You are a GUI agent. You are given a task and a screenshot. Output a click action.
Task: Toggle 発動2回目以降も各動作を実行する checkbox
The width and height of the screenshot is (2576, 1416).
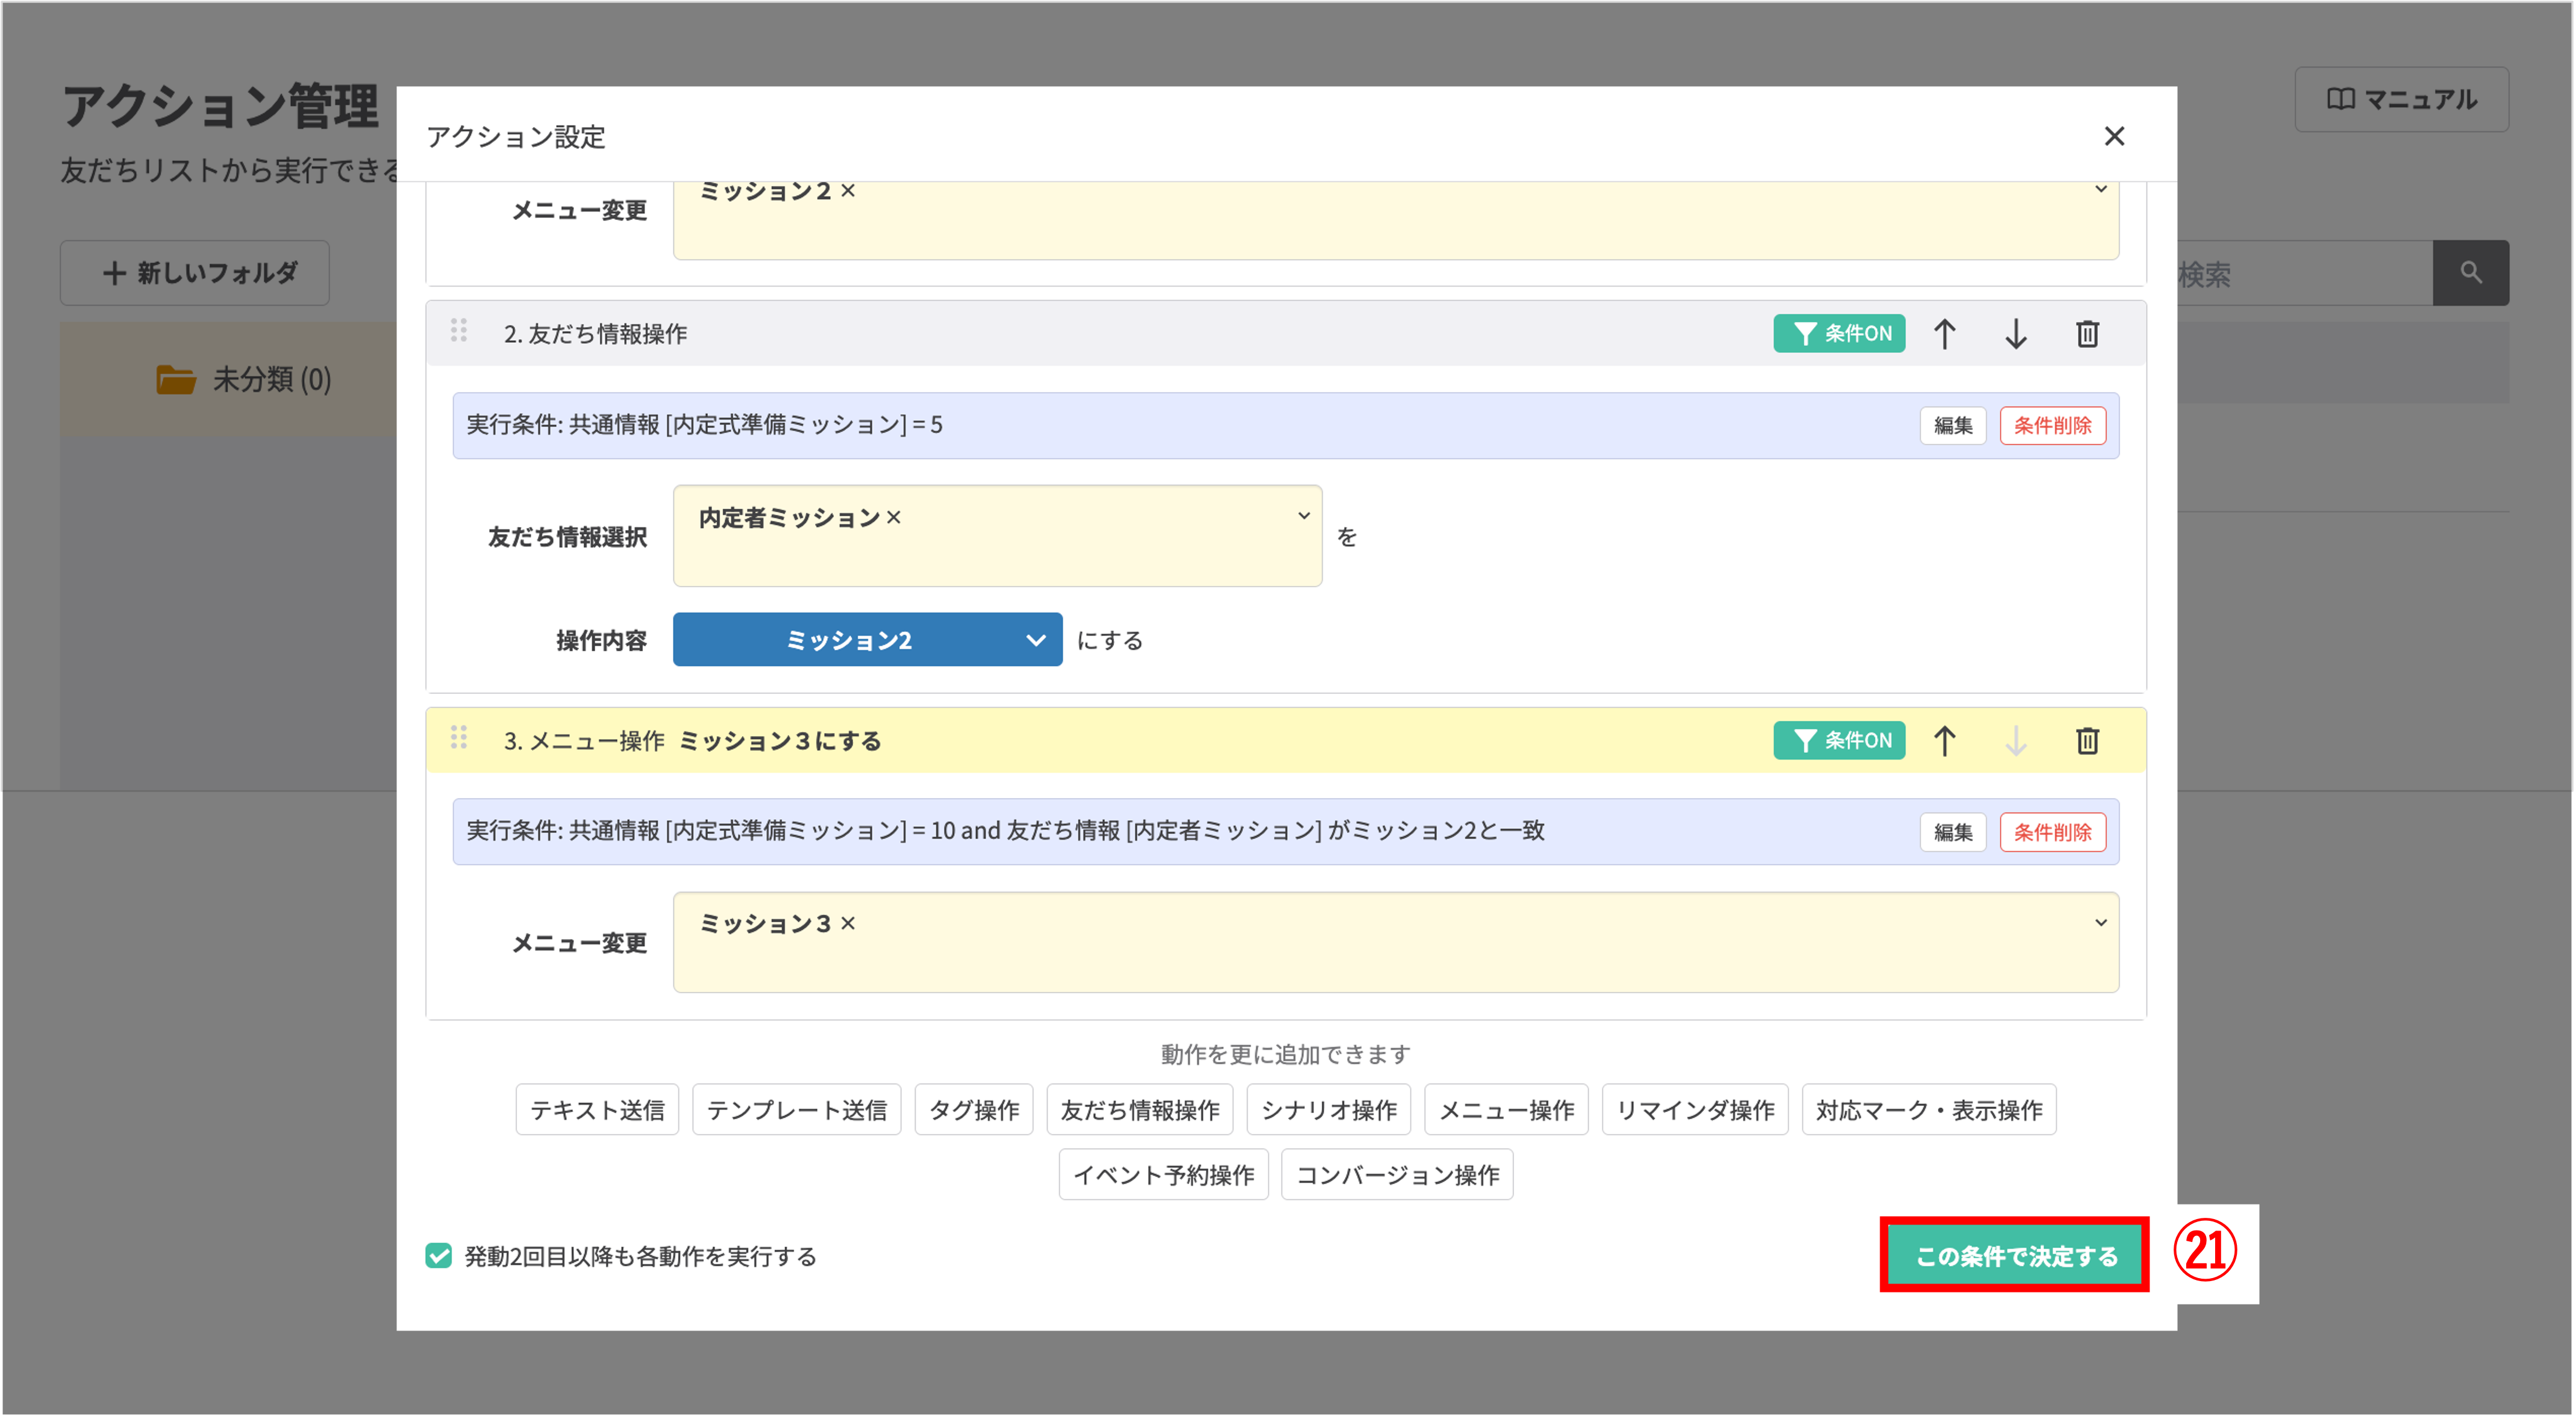tap(439, 1256)
